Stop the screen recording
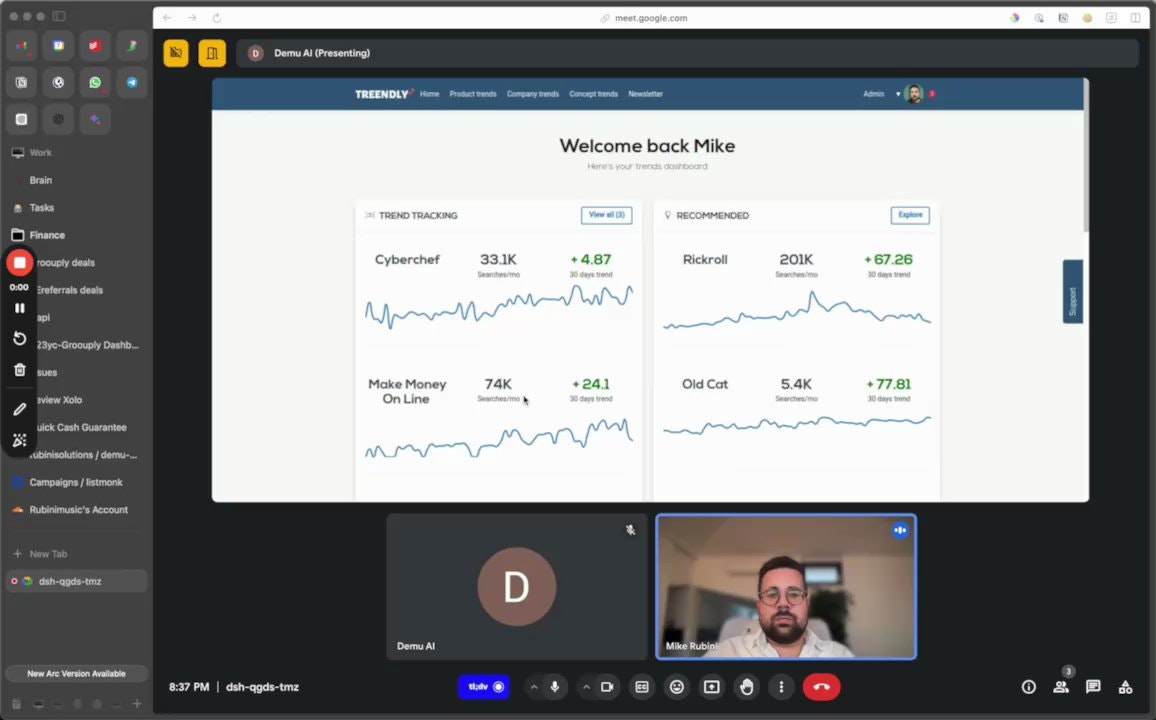This screenshot has height=720, width=1156. (19, 263)
